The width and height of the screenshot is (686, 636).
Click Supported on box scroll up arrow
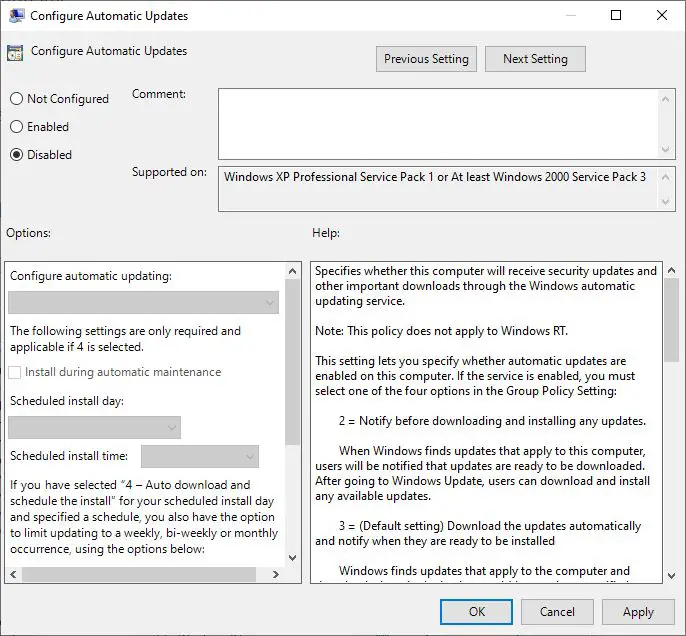click(x=665, y=177)
